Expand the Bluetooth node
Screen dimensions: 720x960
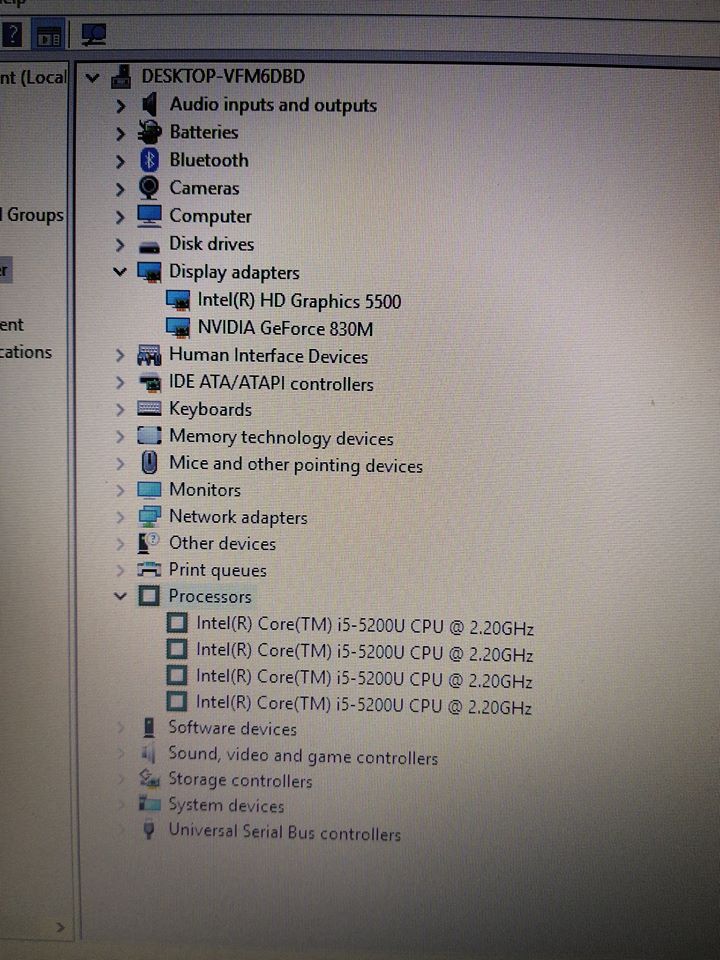pos(120,161)
